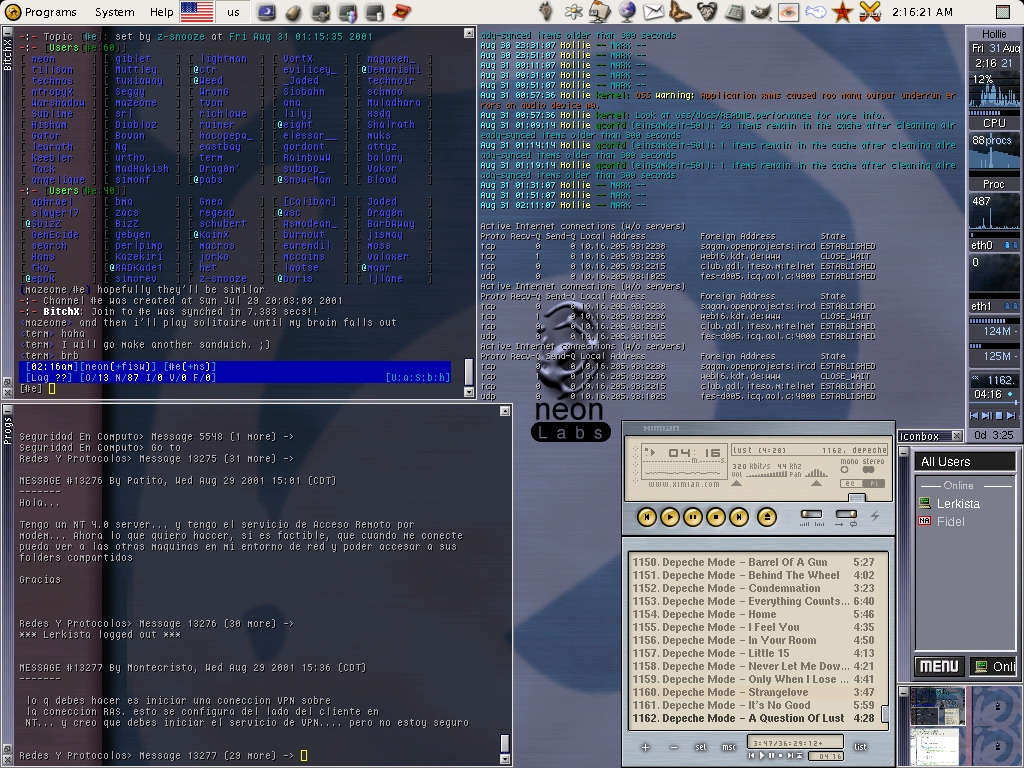Image resolution: width=1024 pixels, height=768 pixels.
Task: Launch the butterfly icon application
Action: pyautogui.click(x=680, y=12)
